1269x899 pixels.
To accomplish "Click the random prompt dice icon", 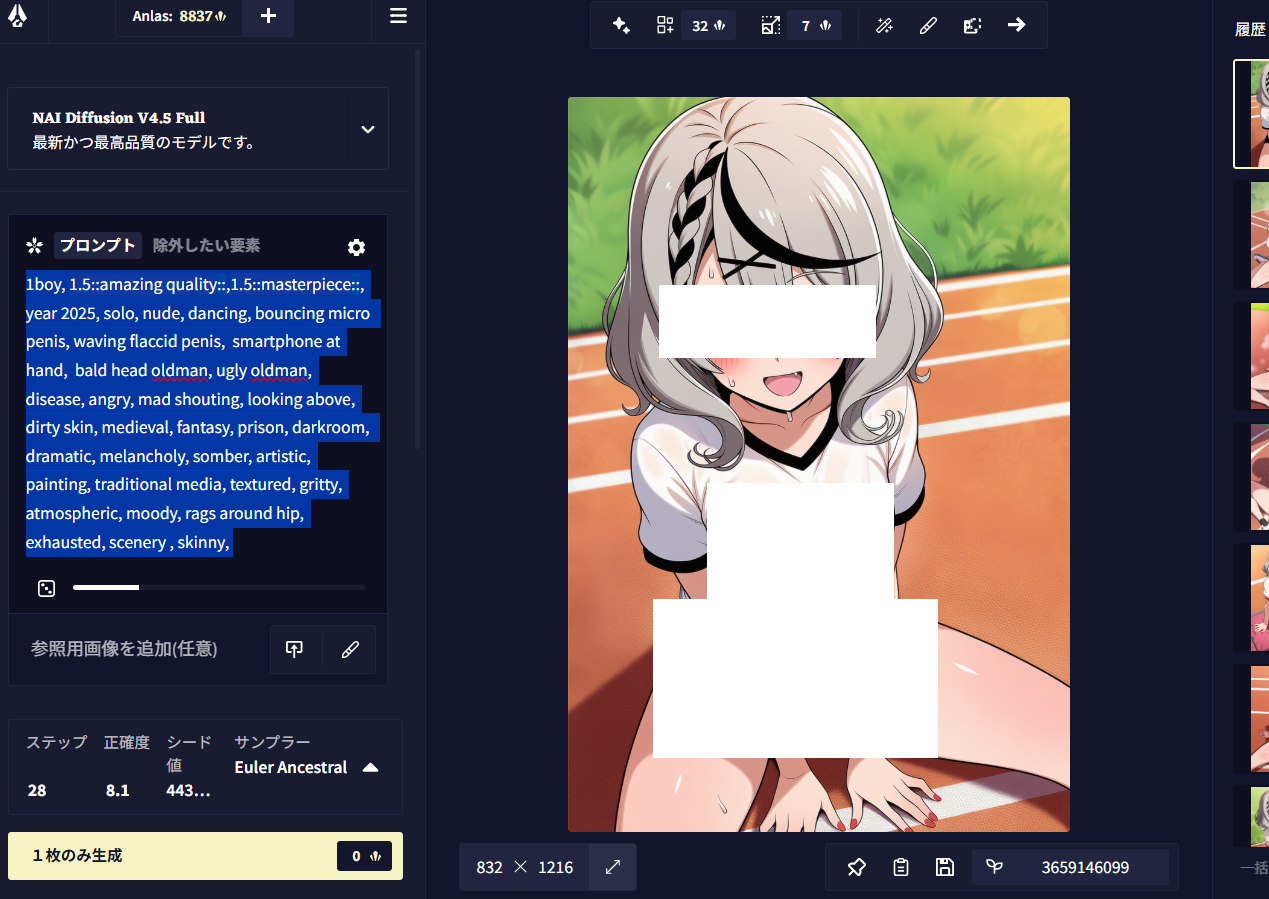I will (46, 588).
